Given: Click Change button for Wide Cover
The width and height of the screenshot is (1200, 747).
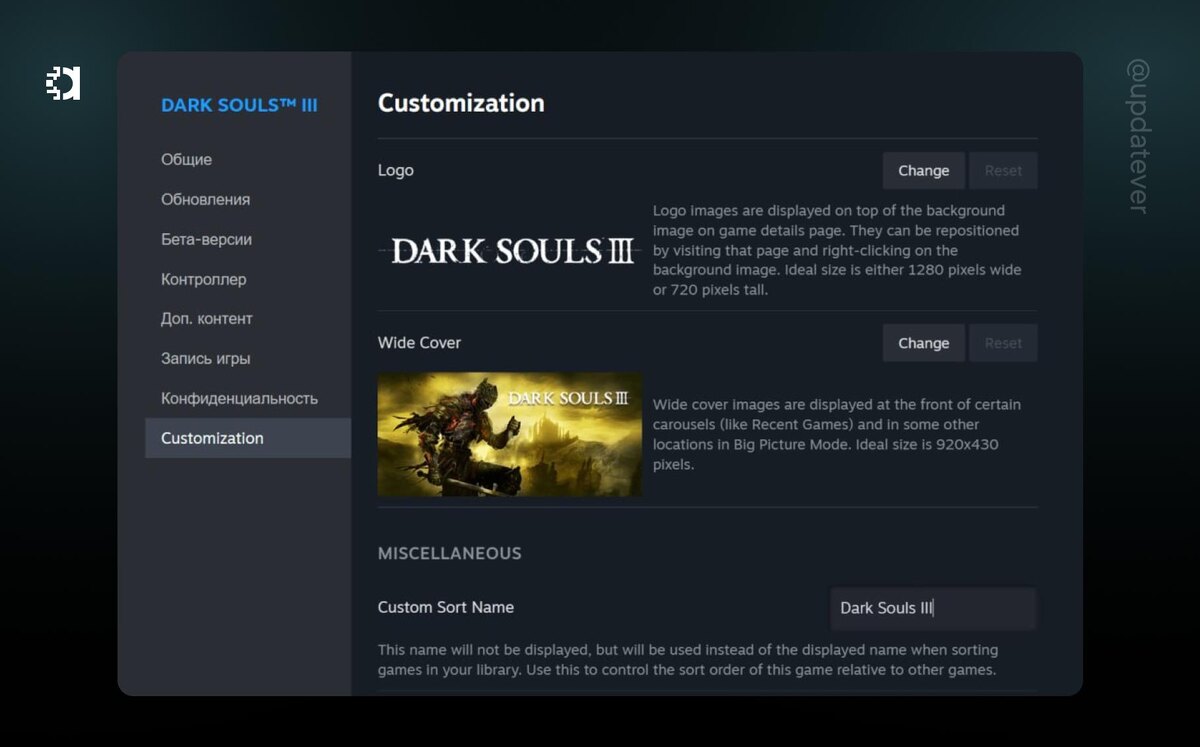Looking at the screenshot, I should tap(923, 343).
